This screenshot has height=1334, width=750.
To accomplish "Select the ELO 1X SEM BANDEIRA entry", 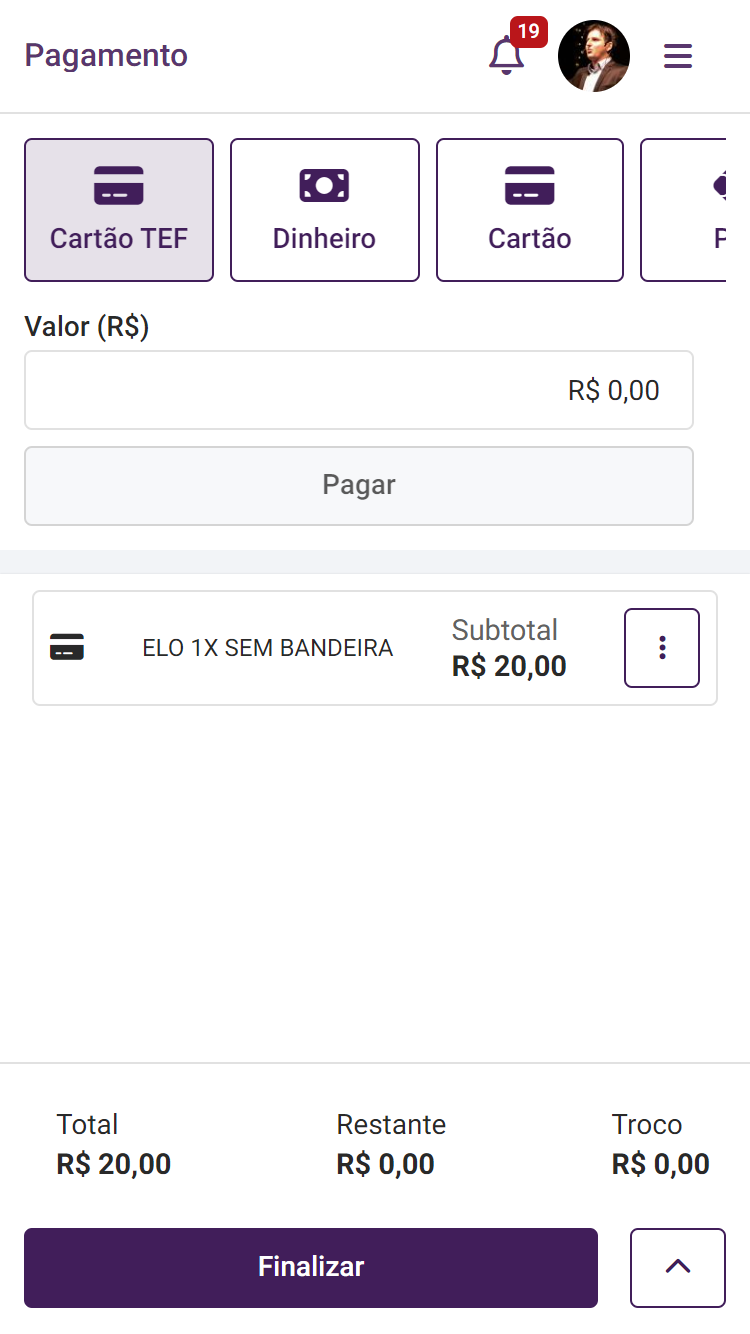I will (268, 648).
